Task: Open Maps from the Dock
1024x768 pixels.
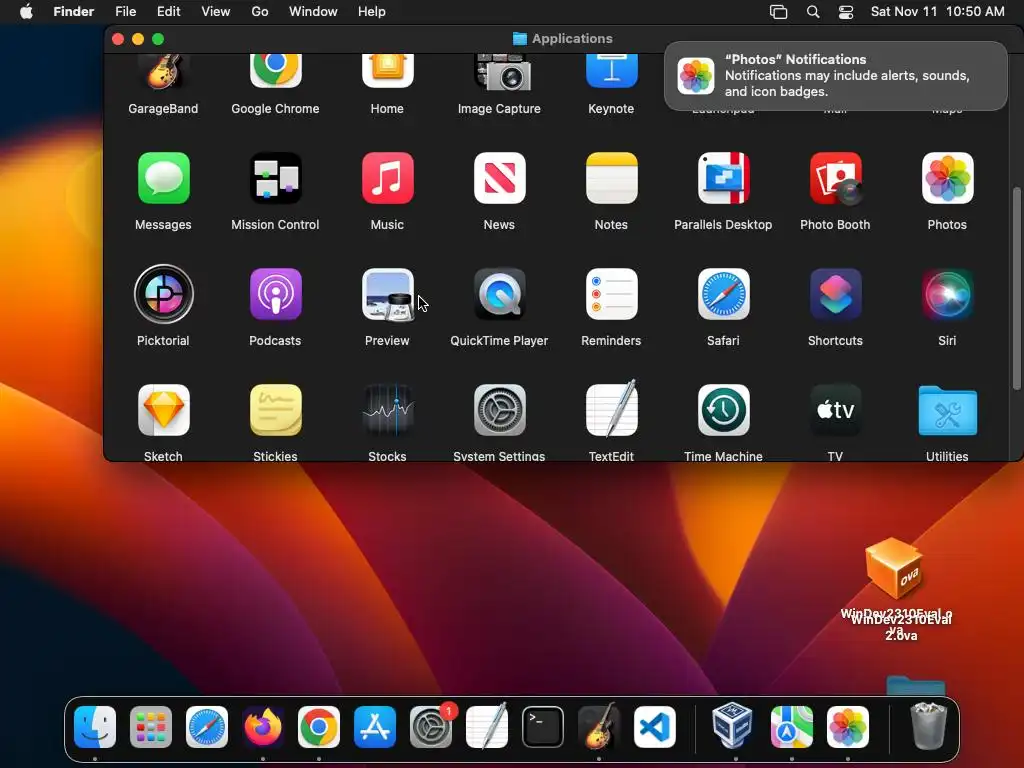Action: 792,727
